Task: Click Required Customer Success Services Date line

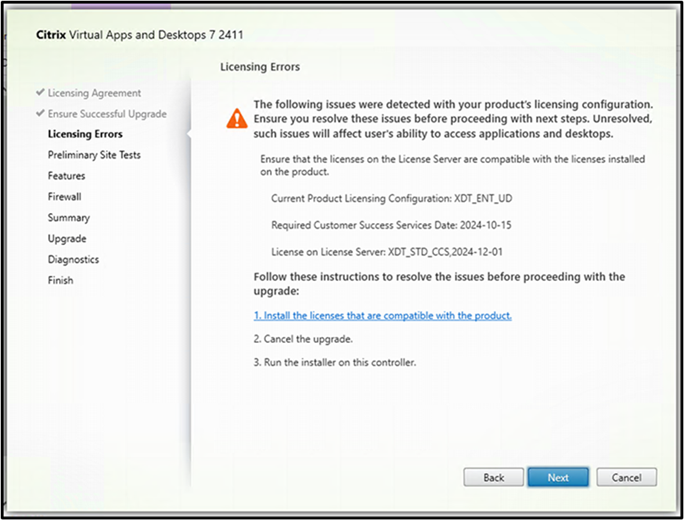Action: 391,225
